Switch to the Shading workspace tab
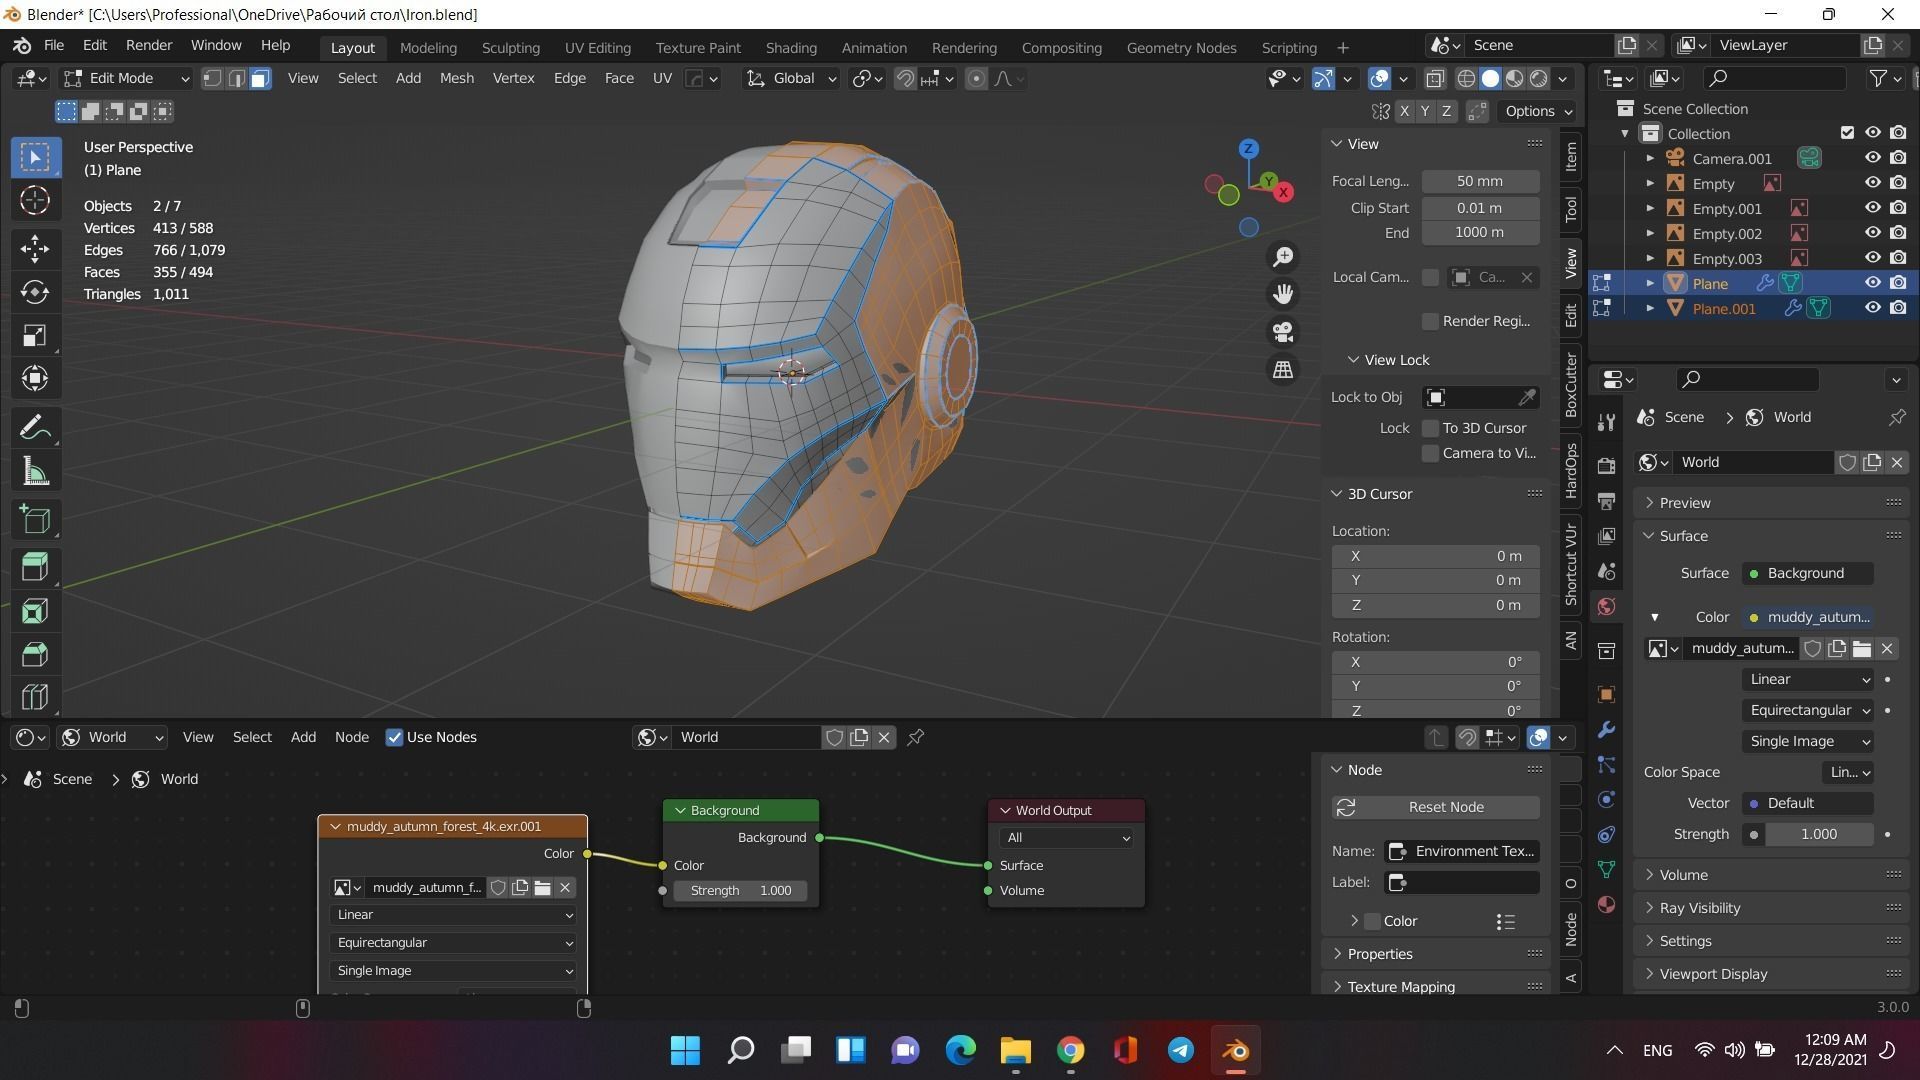 790,48
